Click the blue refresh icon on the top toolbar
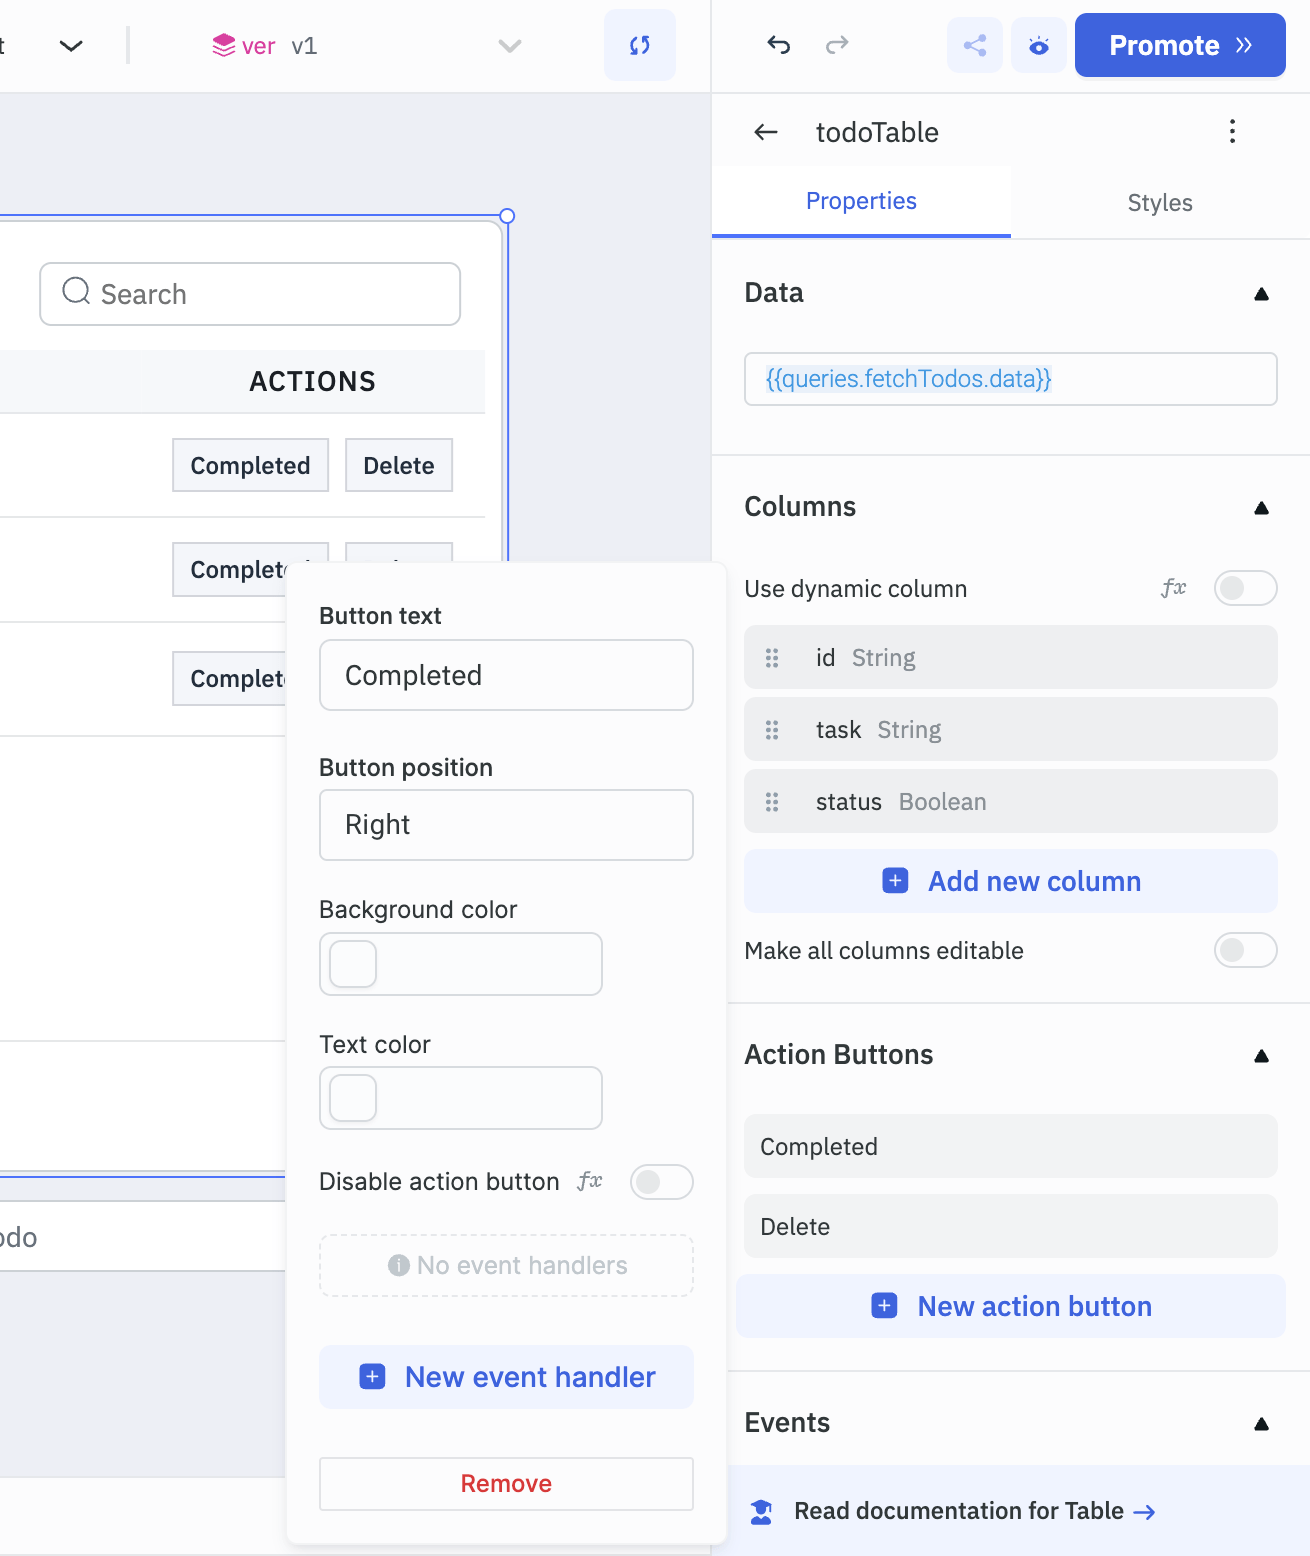 (x=640, y=45)
